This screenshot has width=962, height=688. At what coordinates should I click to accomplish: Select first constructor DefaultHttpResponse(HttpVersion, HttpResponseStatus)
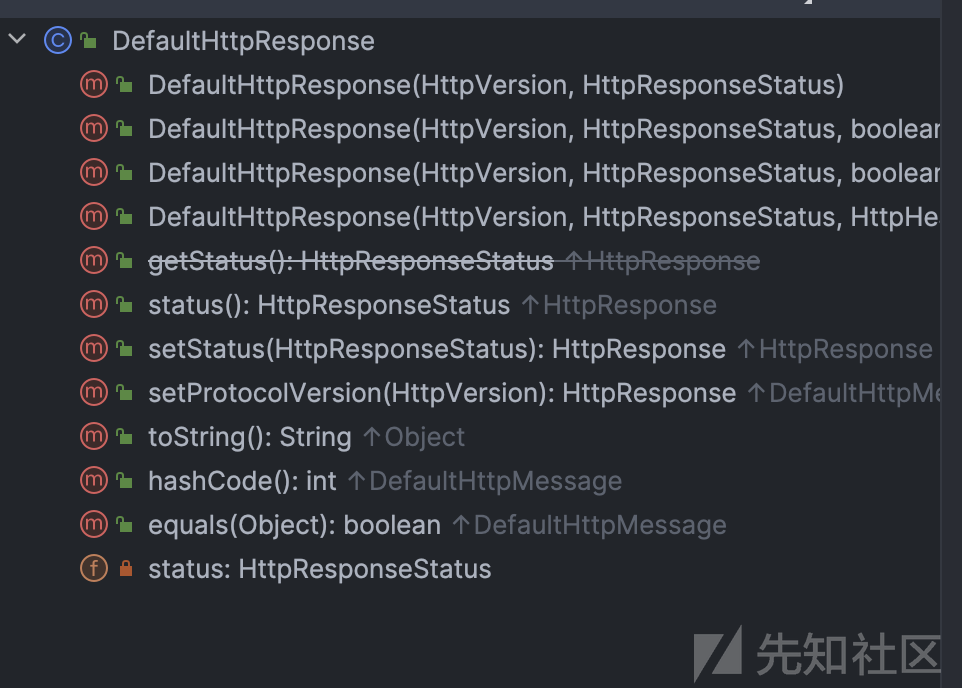(x=496, y=85)
